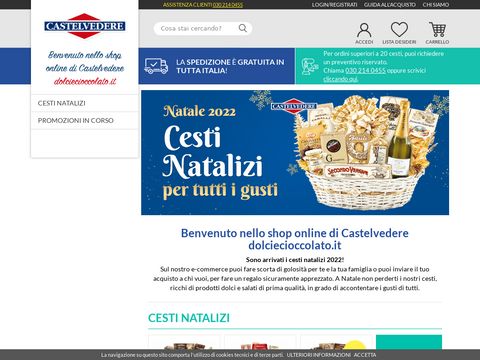Image resolution: width=480 pixels, height=360 pixels.
Task: Open the Lista Desideri heart icon
Action: click(399, 30)
